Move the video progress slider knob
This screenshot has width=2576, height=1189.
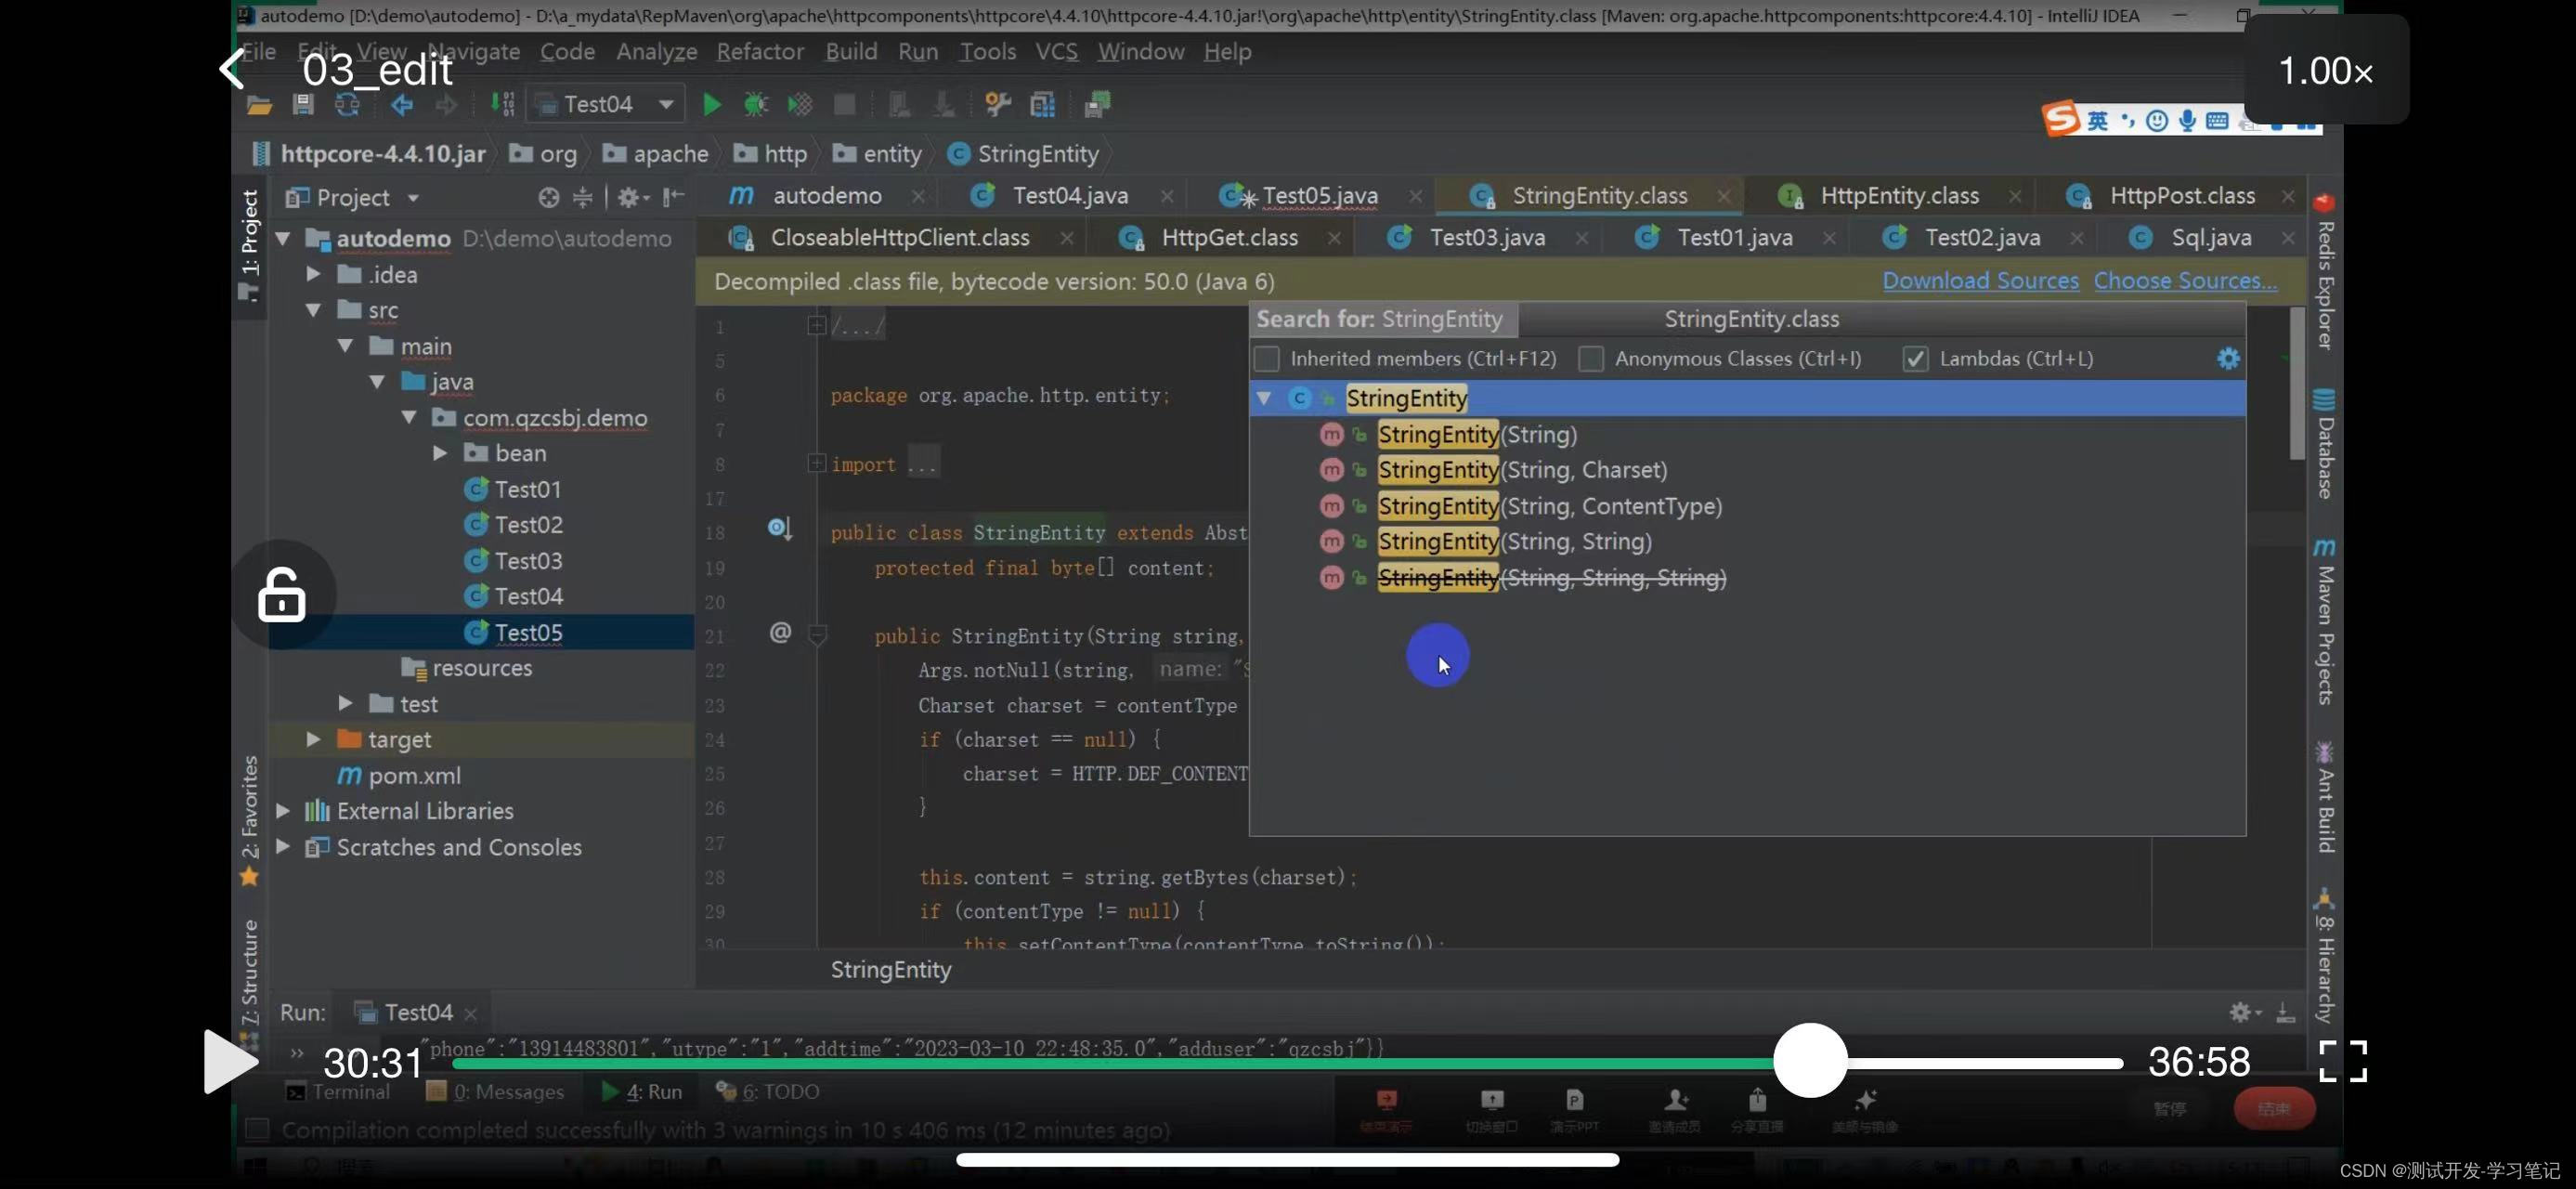1810,1061
